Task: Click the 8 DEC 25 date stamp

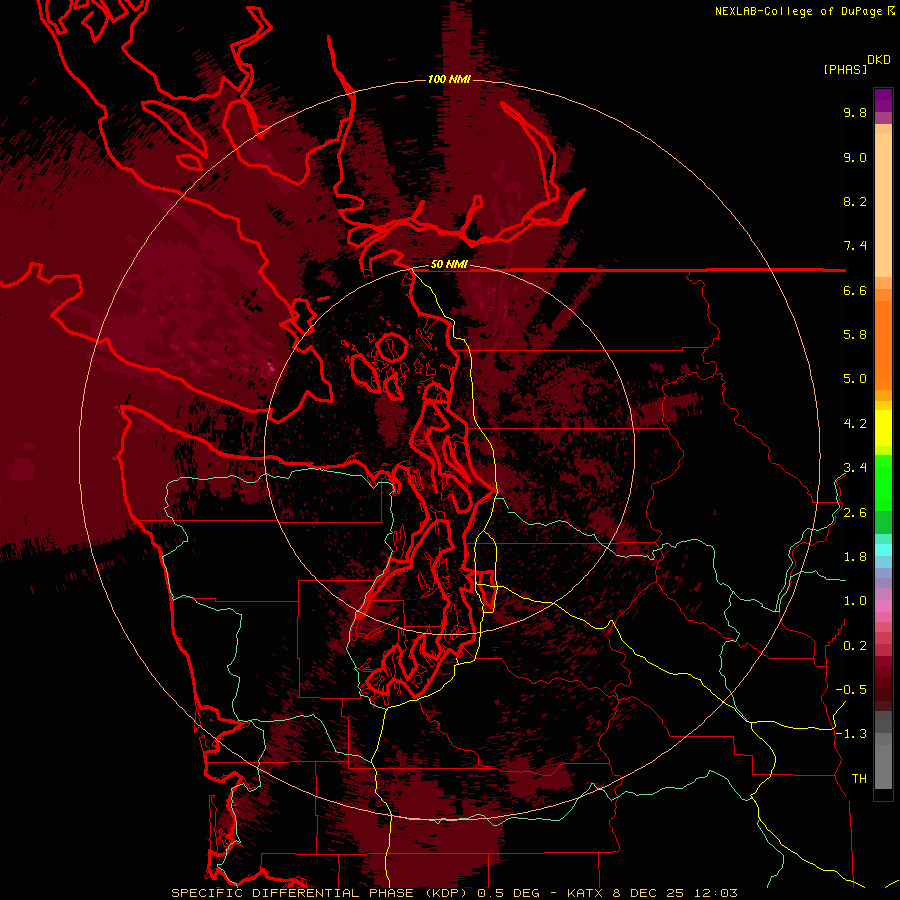Action: tap(650, 893)
